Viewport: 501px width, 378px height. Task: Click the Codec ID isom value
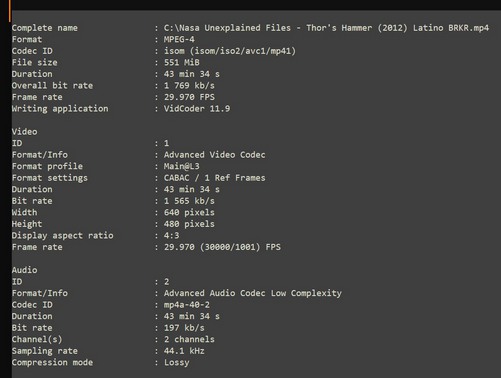coord(230,51)
